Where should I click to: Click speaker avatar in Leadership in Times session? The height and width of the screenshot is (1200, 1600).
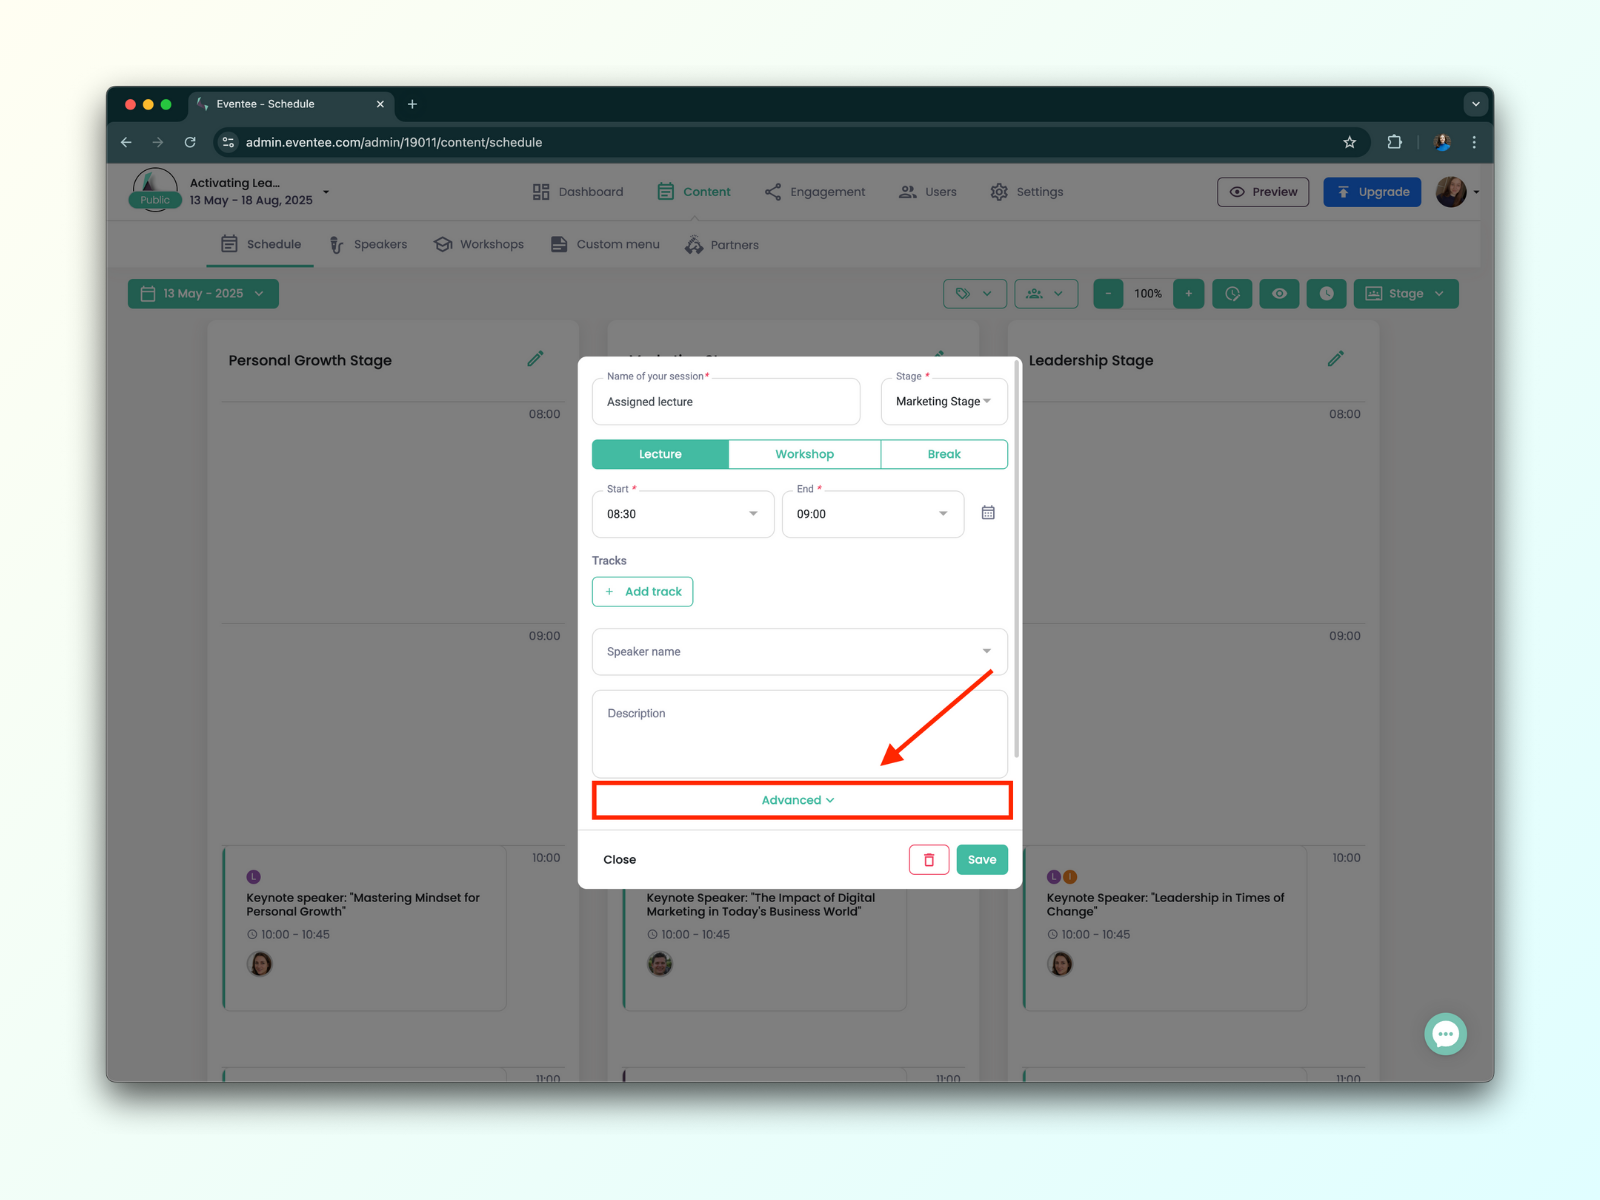pos(1060,964)
